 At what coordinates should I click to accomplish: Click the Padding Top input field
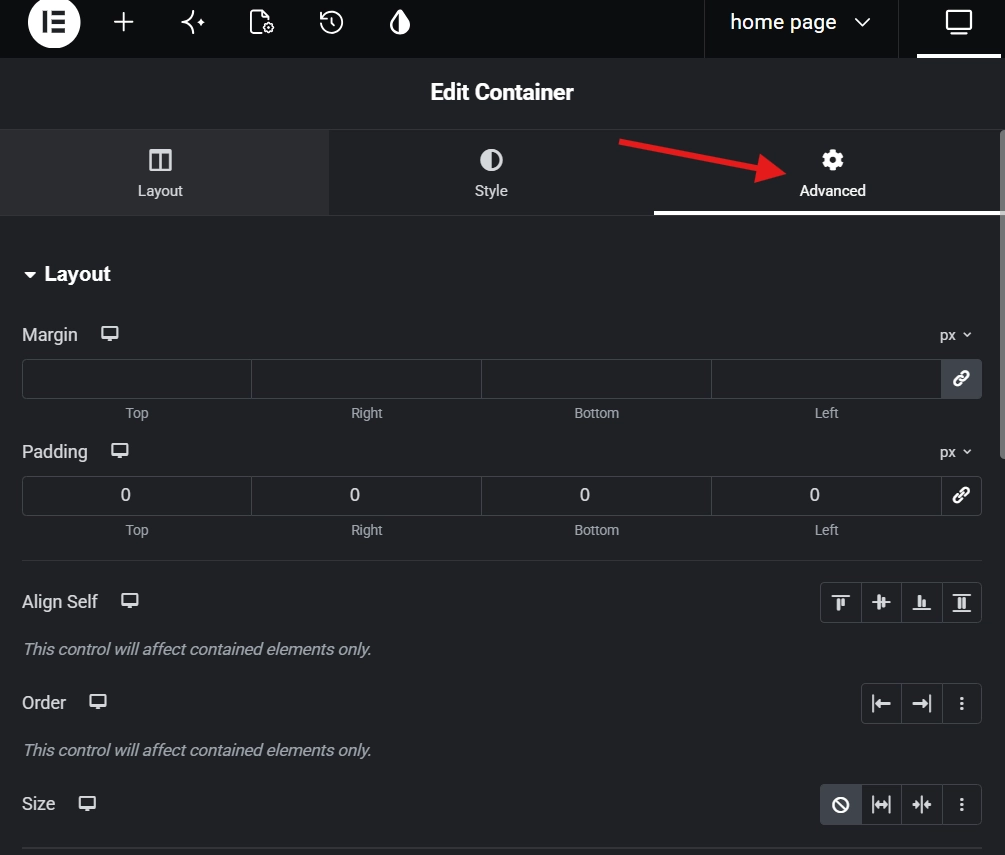[137, 495]
